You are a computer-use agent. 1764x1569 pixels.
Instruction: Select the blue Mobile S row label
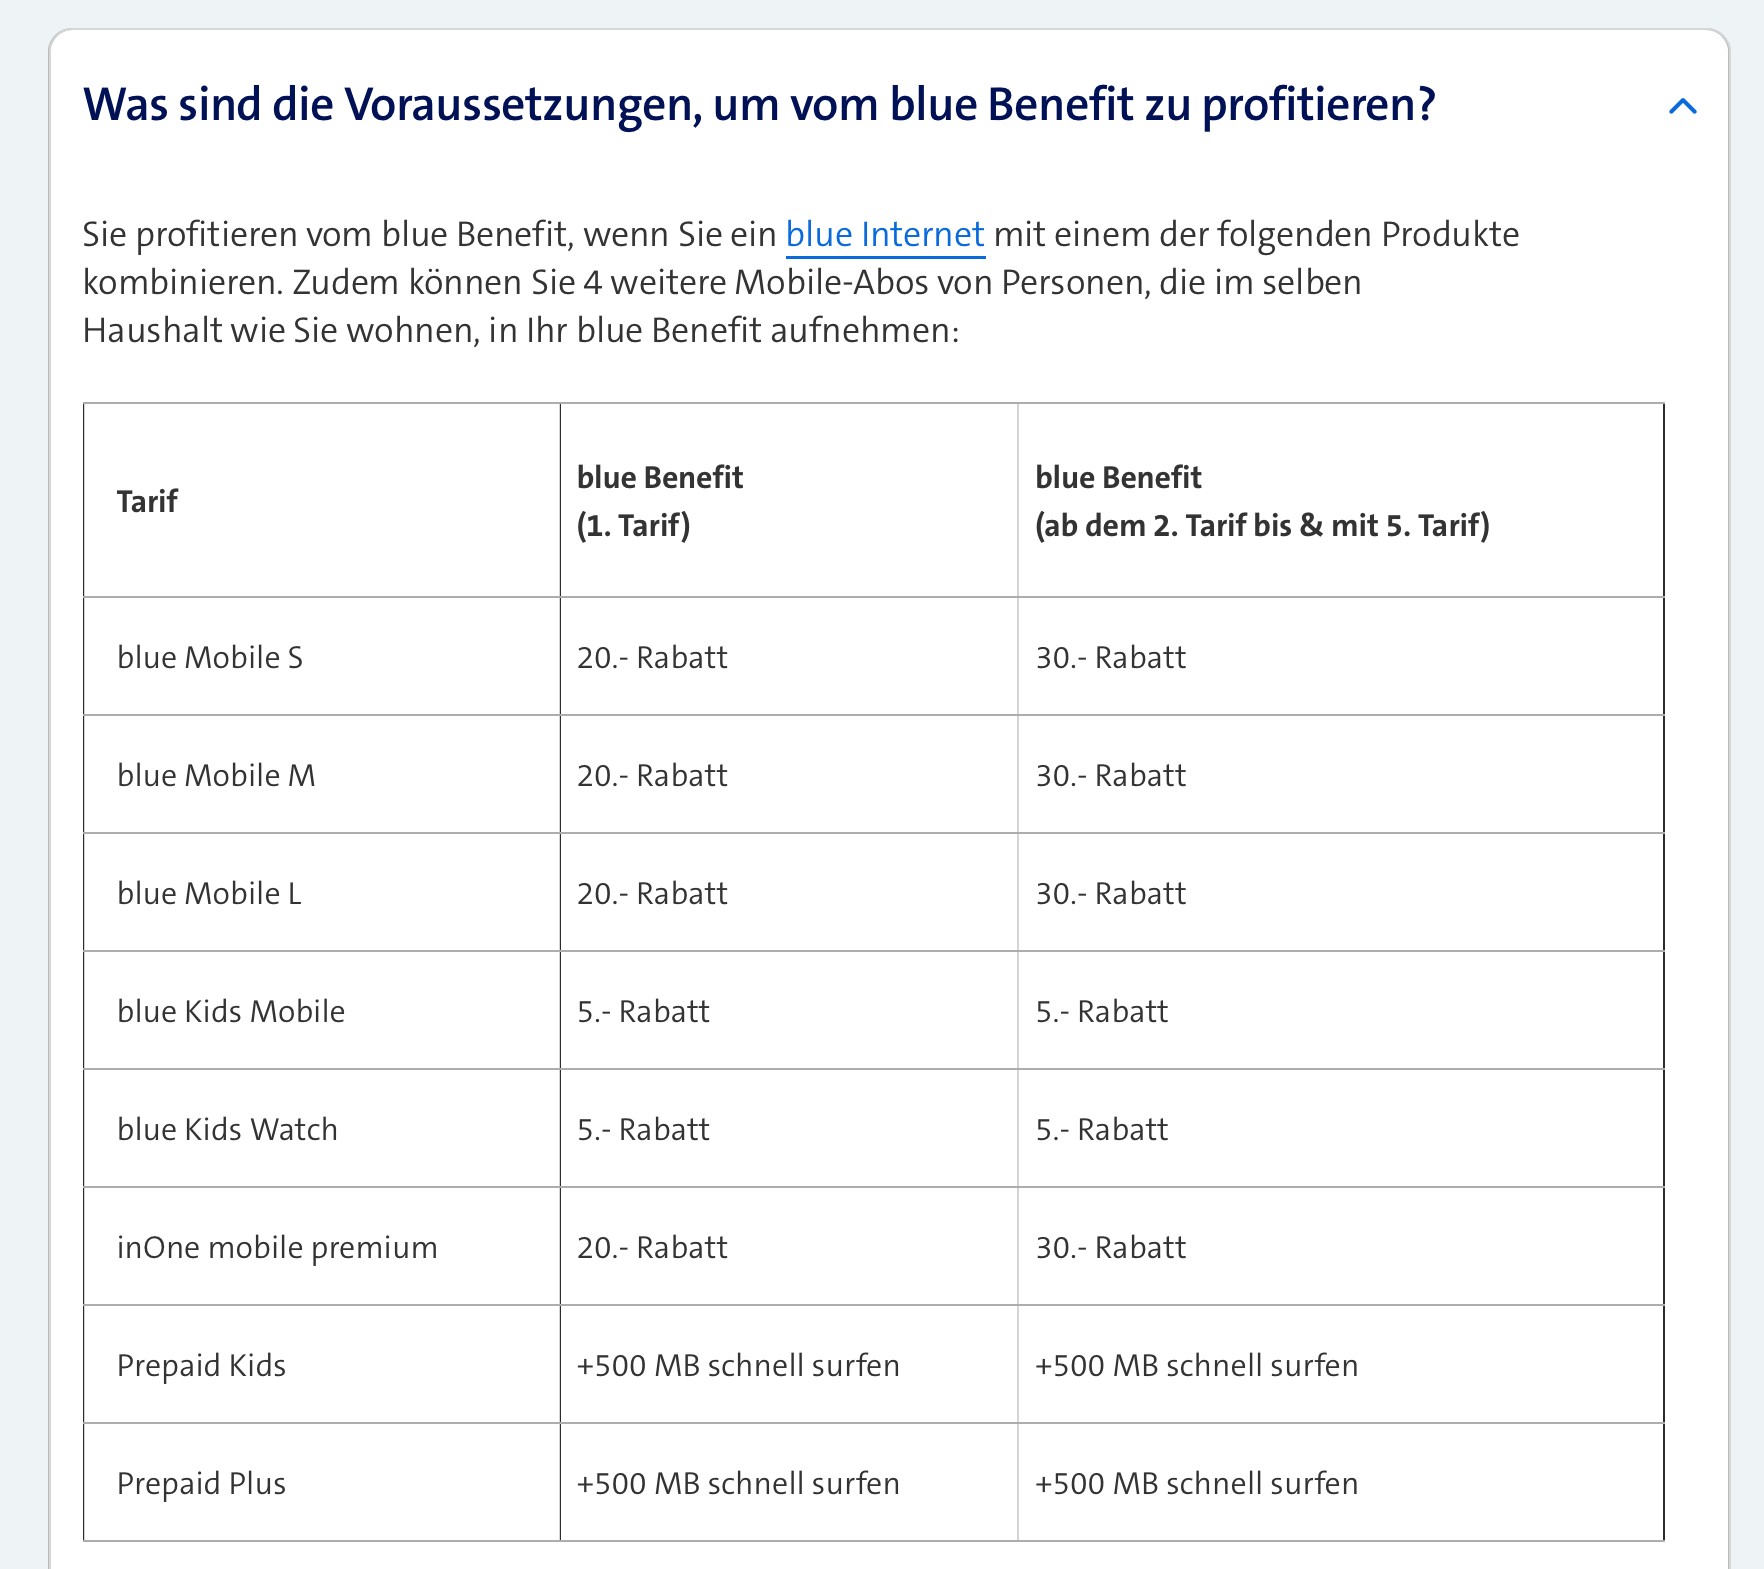click(210, 658)
